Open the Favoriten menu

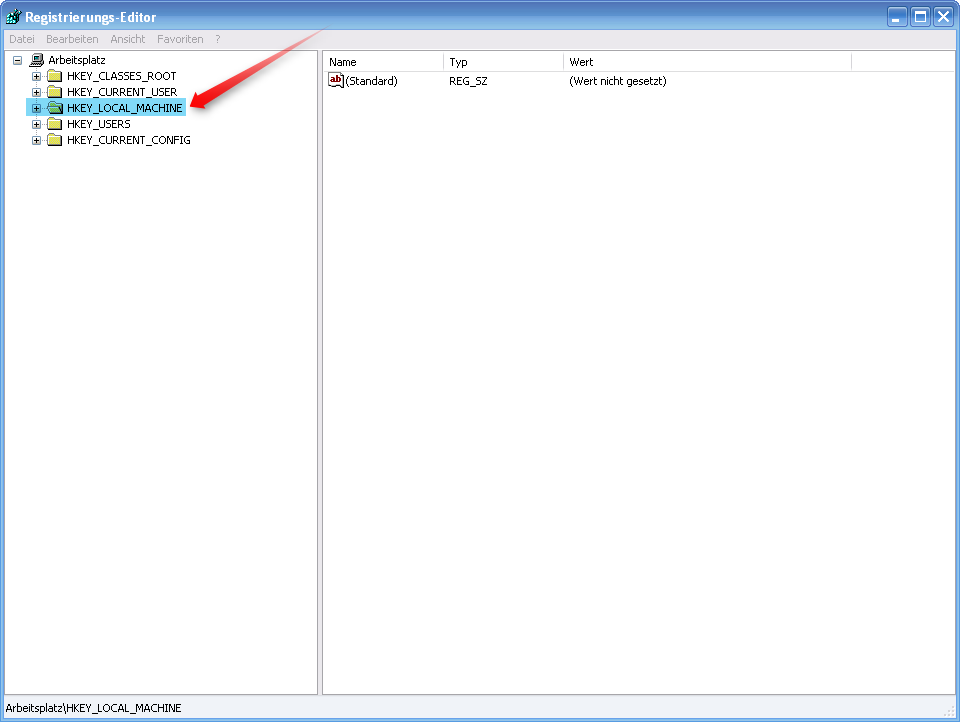[x=180, y=39]
